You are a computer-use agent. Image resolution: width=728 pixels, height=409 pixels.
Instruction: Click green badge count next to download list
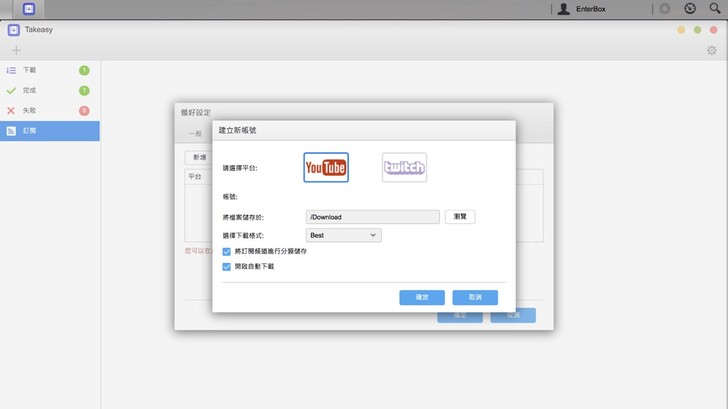84,70
